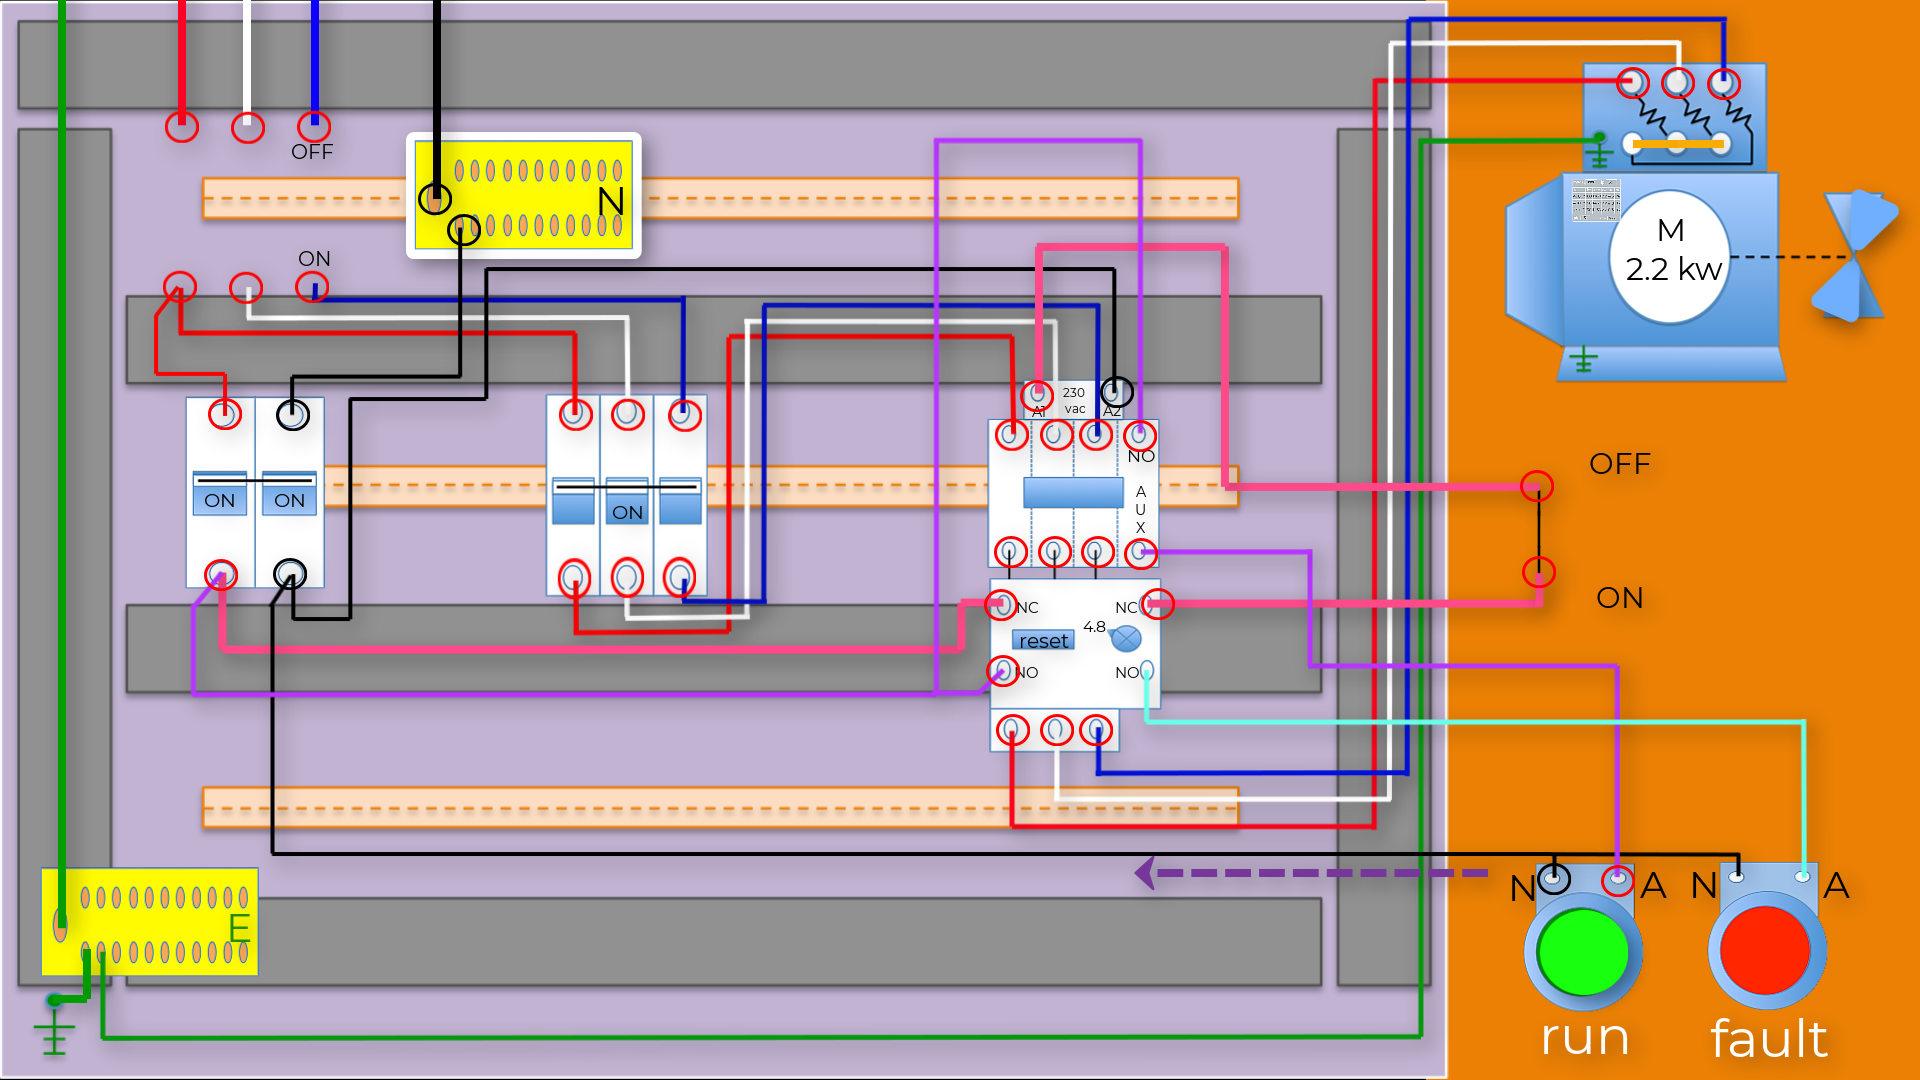Click the 'fault' label text
Image resolution: width=1920 pixels, height=1080 pixels.
[1768, 1038]
